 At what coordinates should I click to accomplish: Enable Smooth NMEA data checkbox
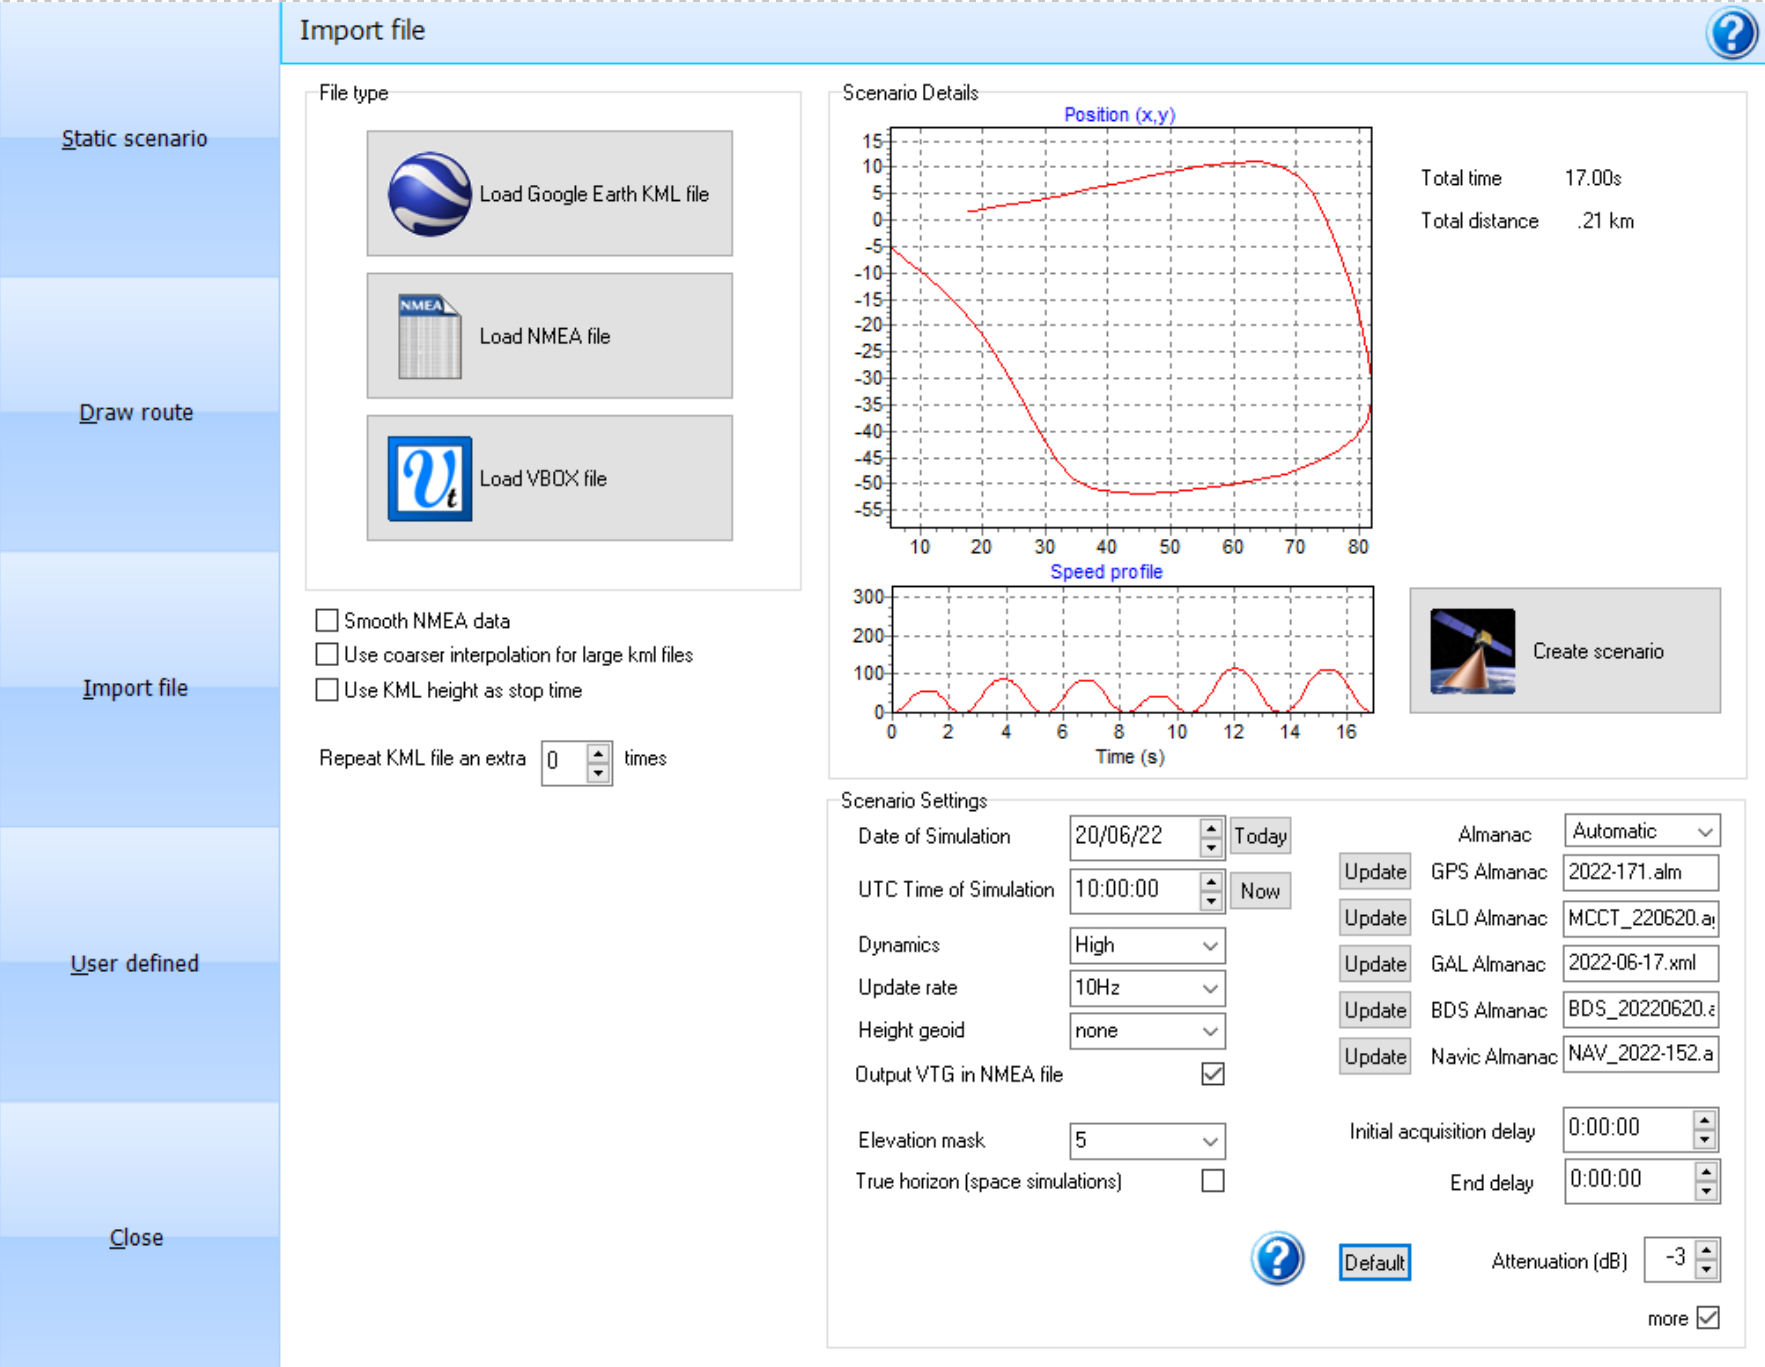pyautogui.click(x=327, y=620)
